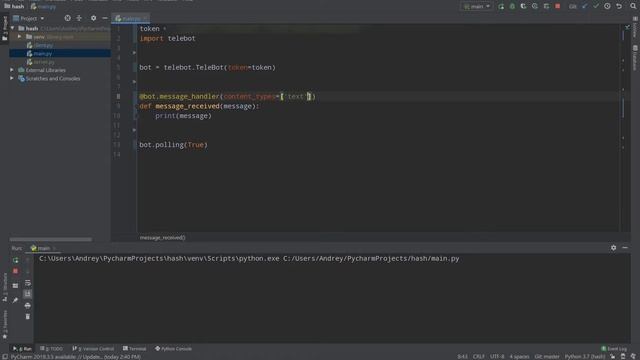640x360 pixels.
Task: Switch to the main.py editor tab
Action: point(131,18)
